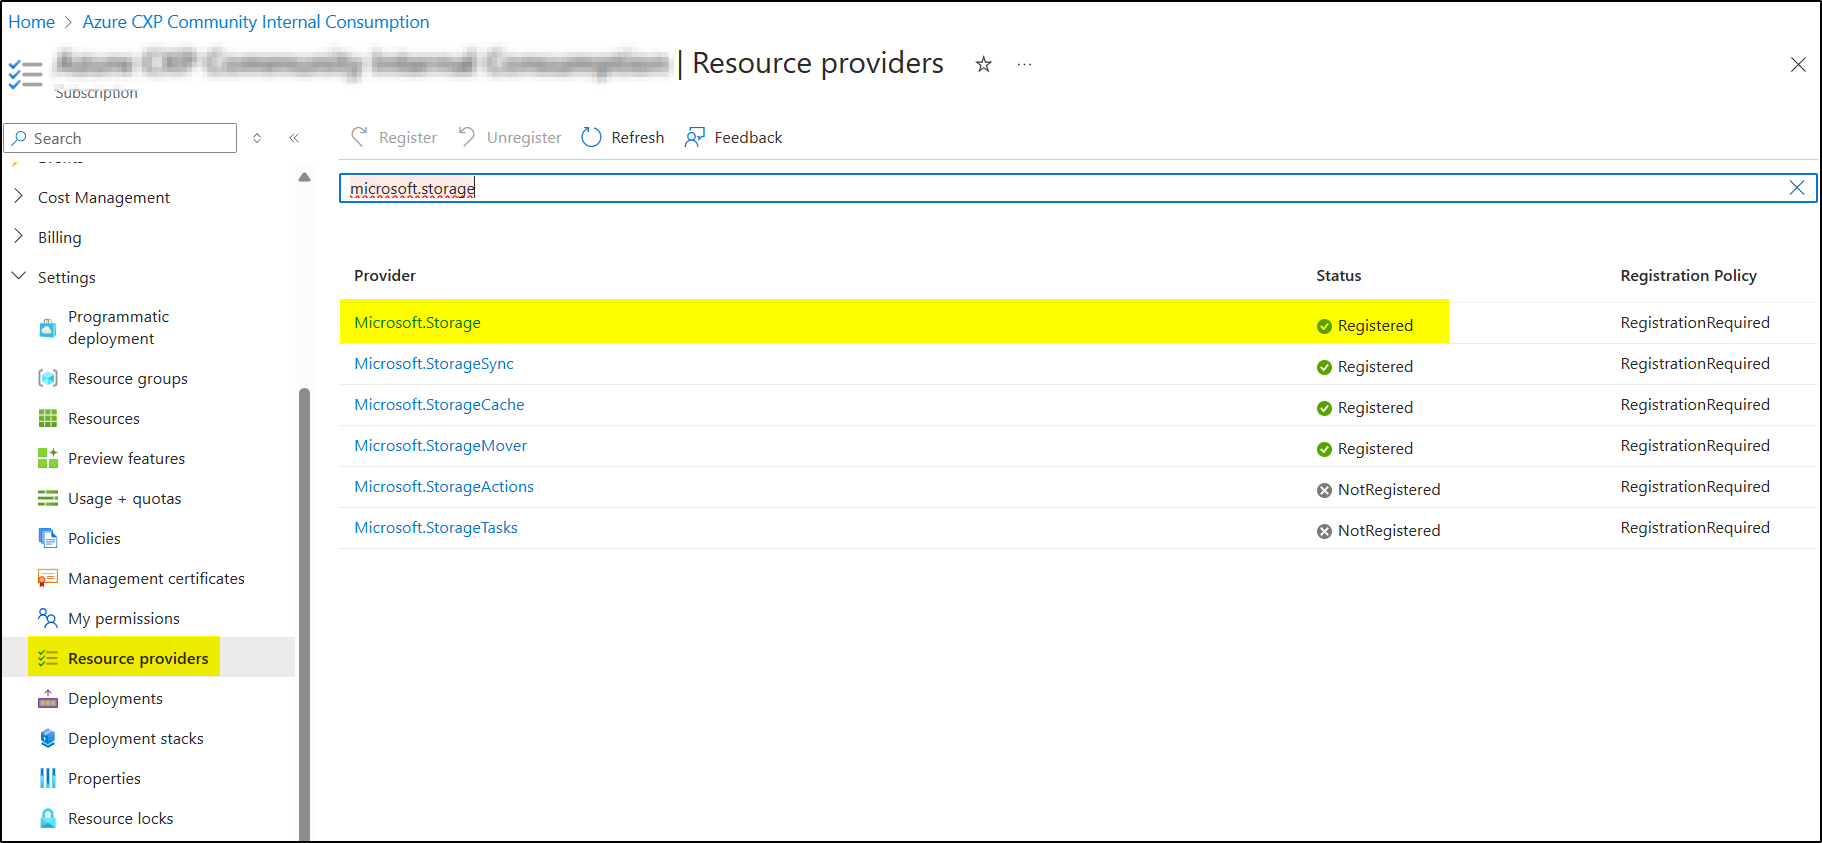Open the Microsoft.Storage provider link

point(417,322)
